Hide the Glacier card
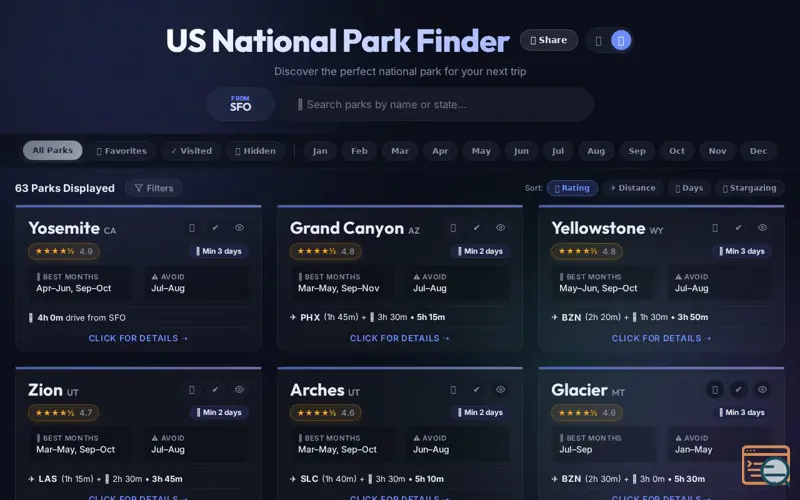This screenshot has width=800, height=500. point(762,390)
